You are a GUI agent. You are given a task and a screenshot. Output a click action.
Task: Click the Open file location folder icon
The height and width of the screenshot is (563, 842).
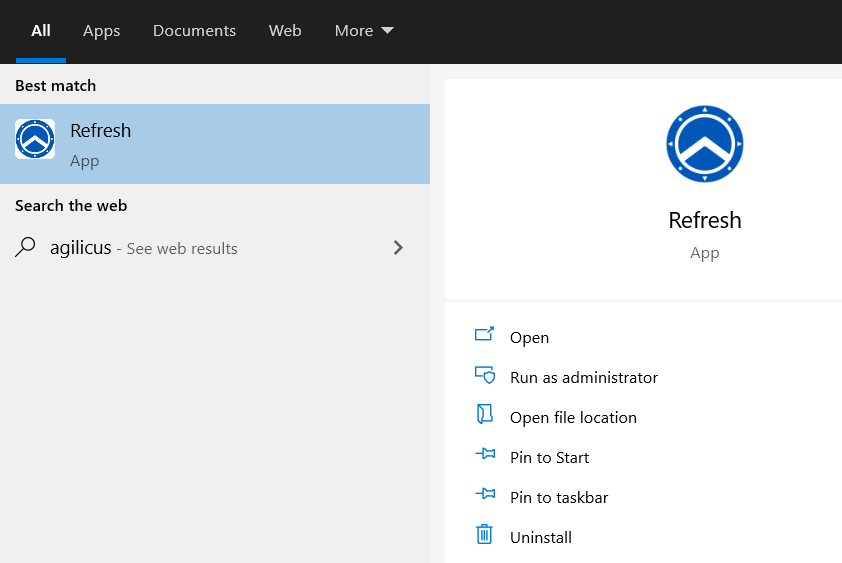[484, 414]
